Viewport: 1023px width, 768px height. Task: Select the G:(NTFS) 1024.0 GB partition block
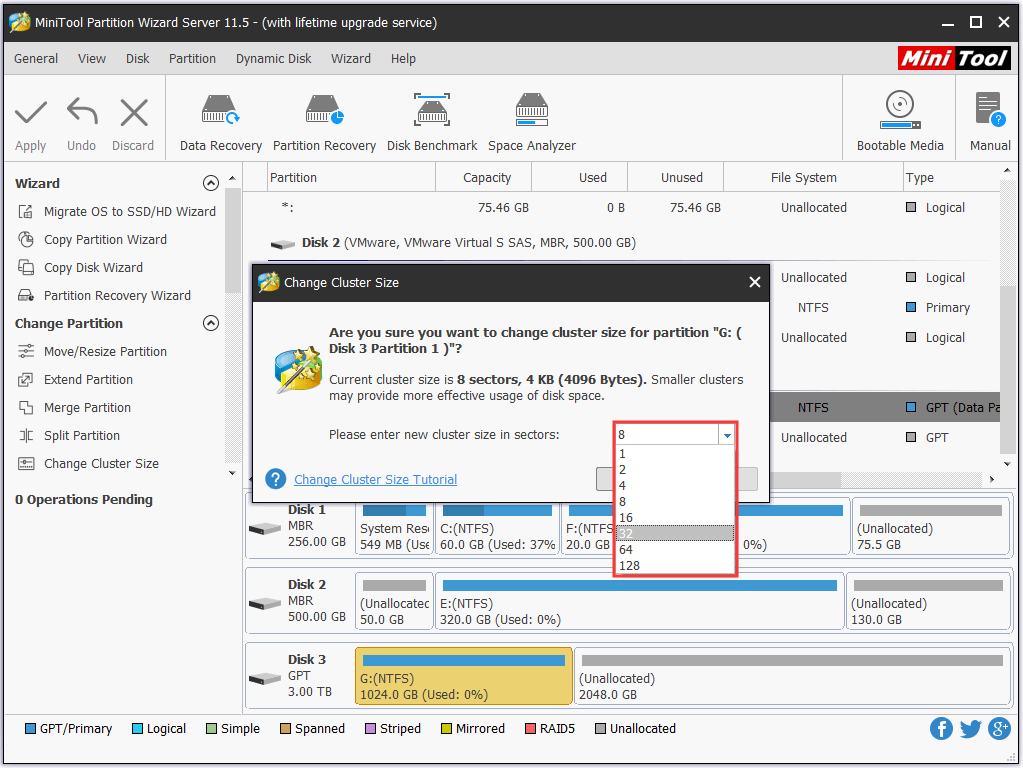(x=464, y=677)
